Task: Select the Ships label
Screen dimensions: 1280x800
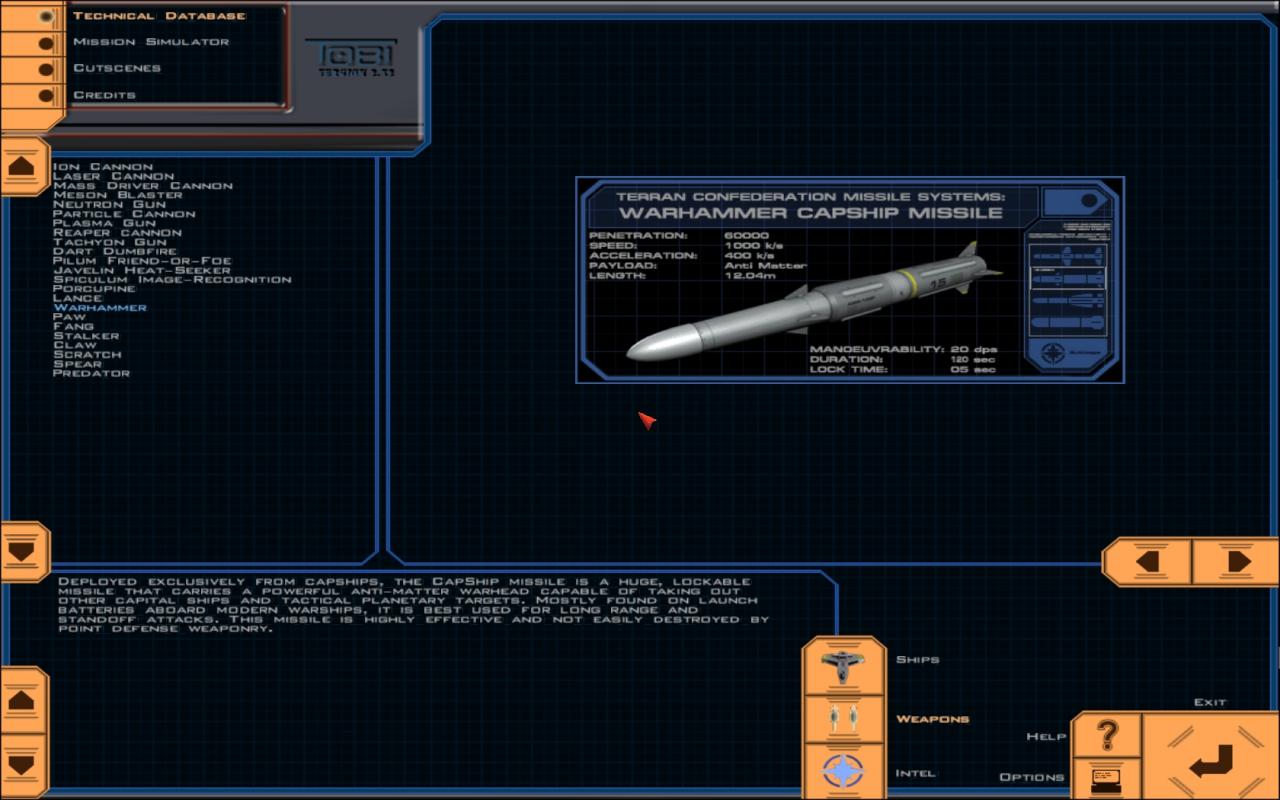Action: [917, 660]
